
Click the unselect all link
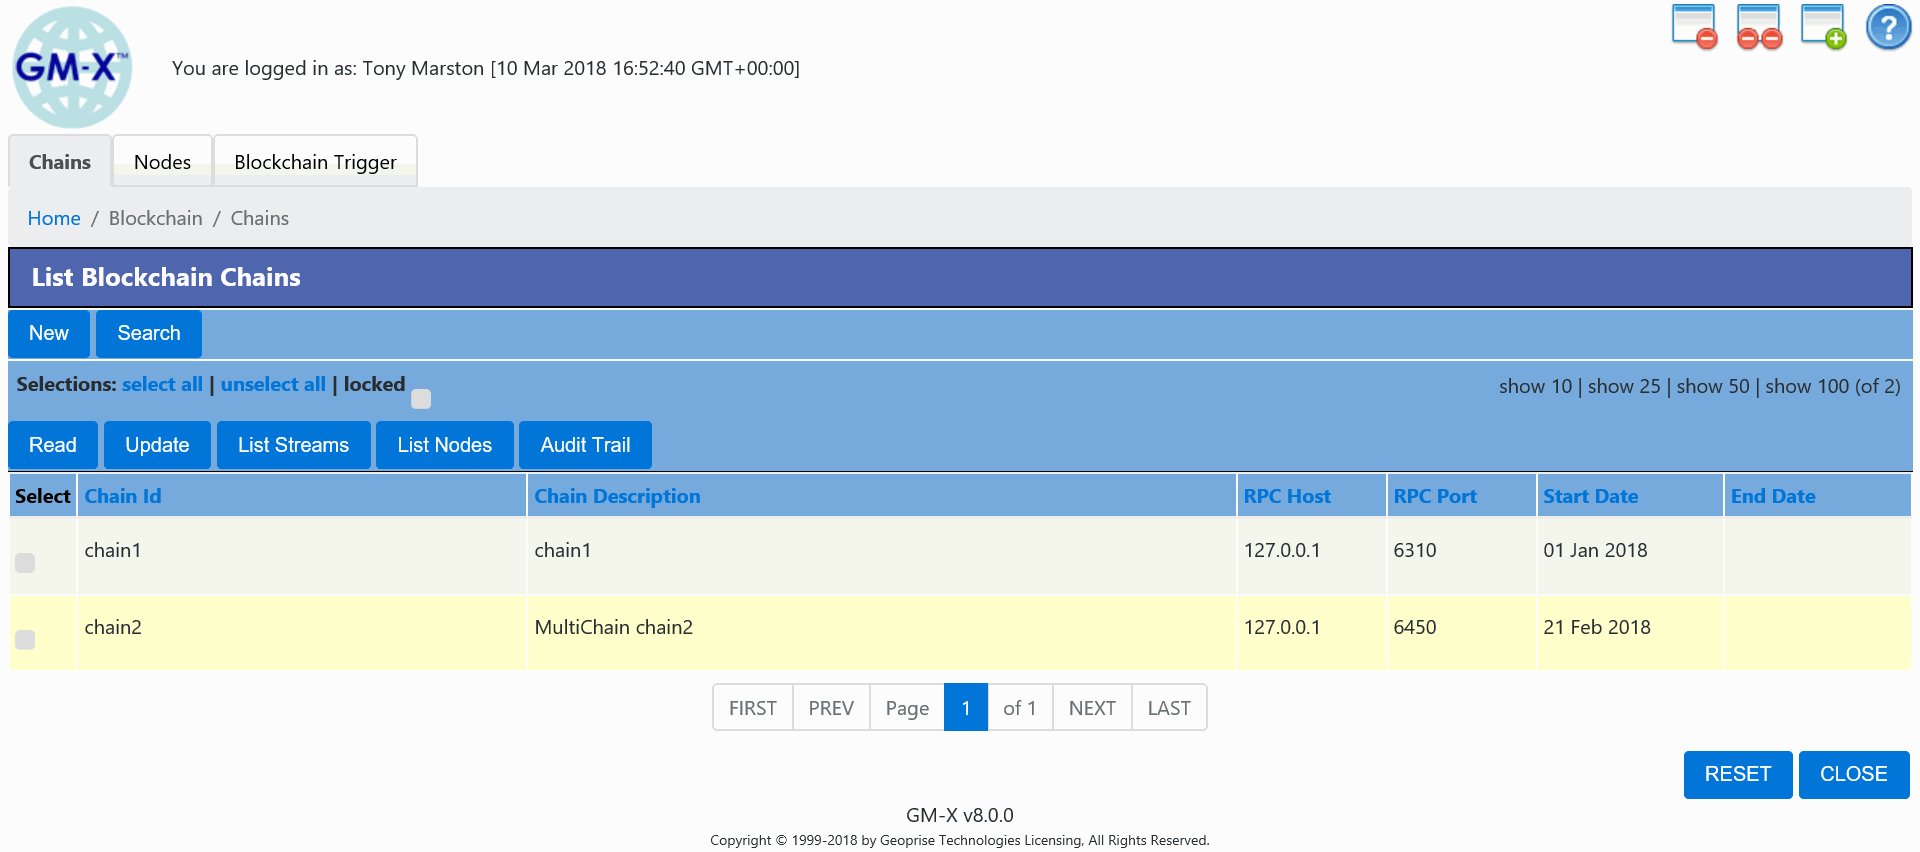tap(273, 384)
